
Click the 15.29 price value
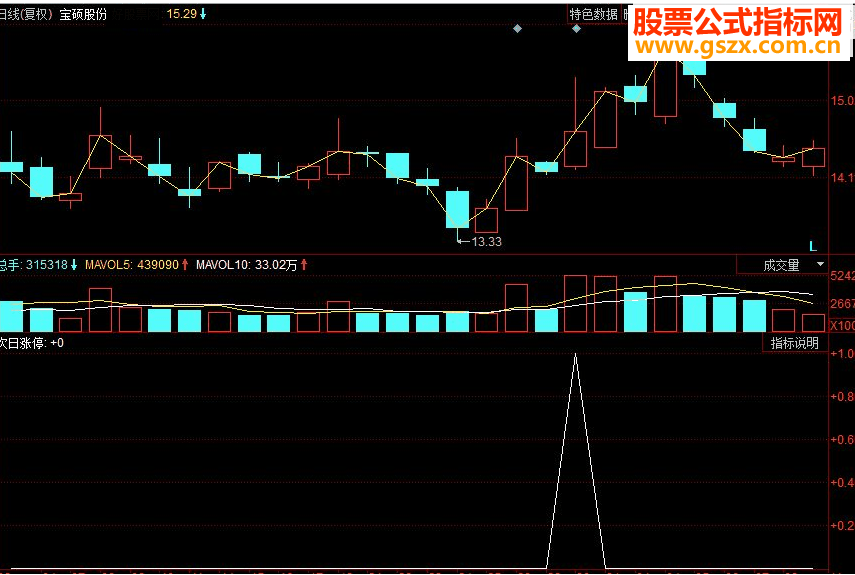tap(182, 14)
